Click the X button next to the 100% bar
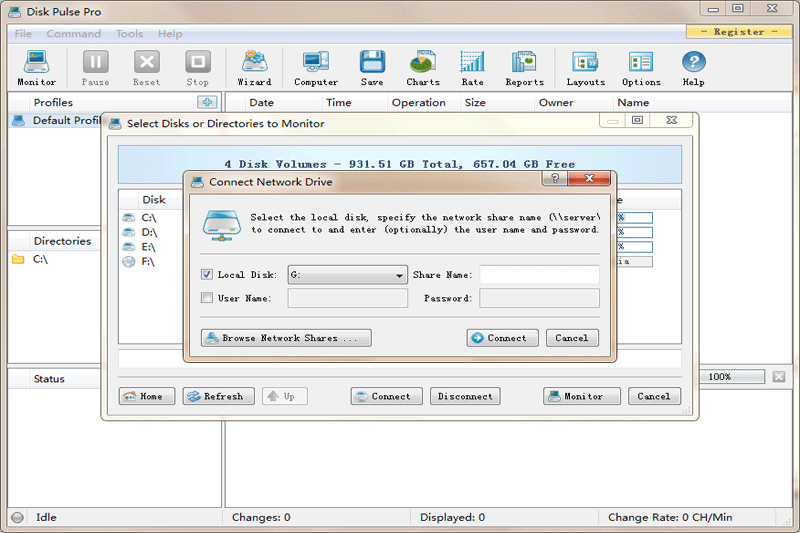This screenshot has width=800, height=533. click(779, 376)
